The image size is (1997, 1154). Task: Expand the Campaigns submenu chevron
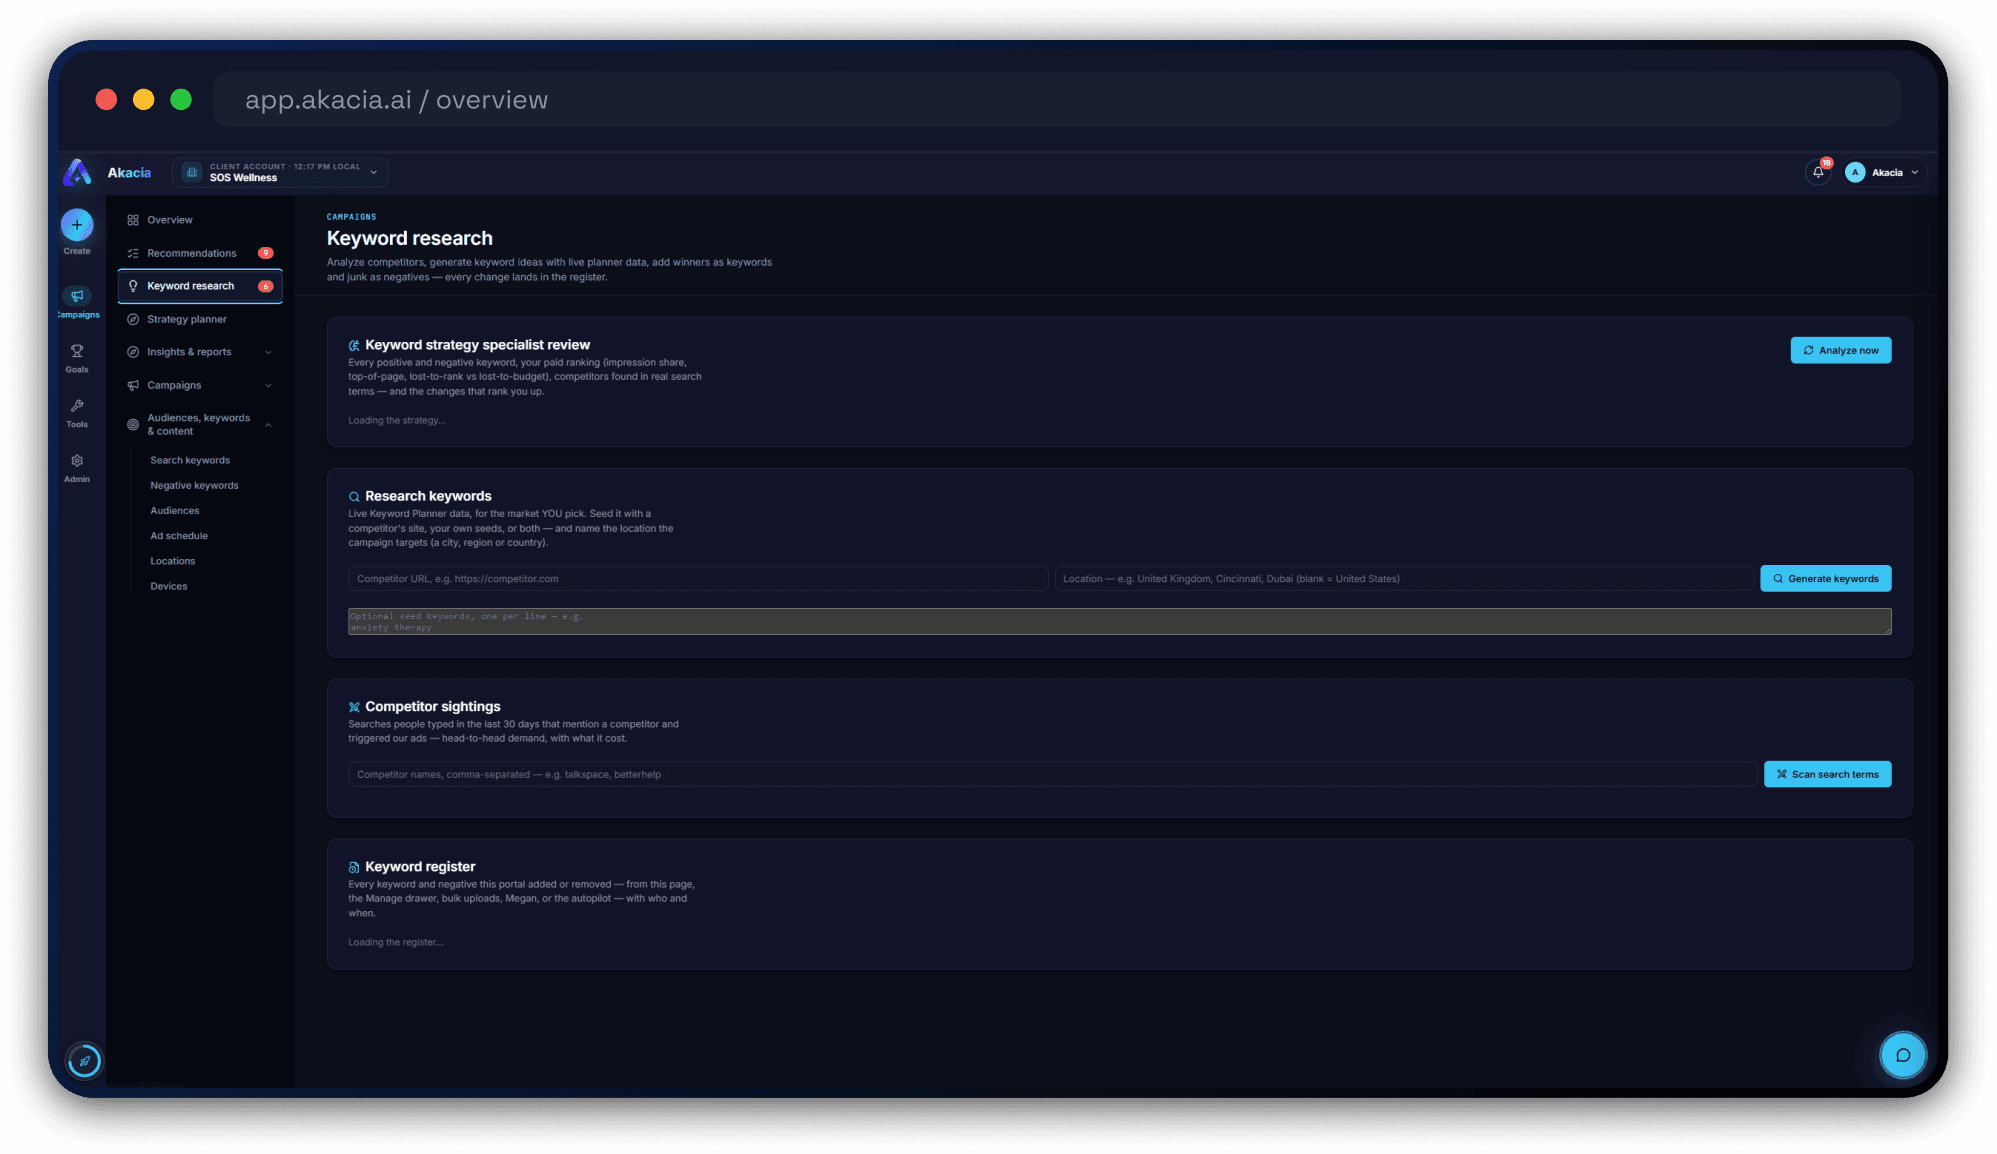pyautogui.click(x=268, y=386)
